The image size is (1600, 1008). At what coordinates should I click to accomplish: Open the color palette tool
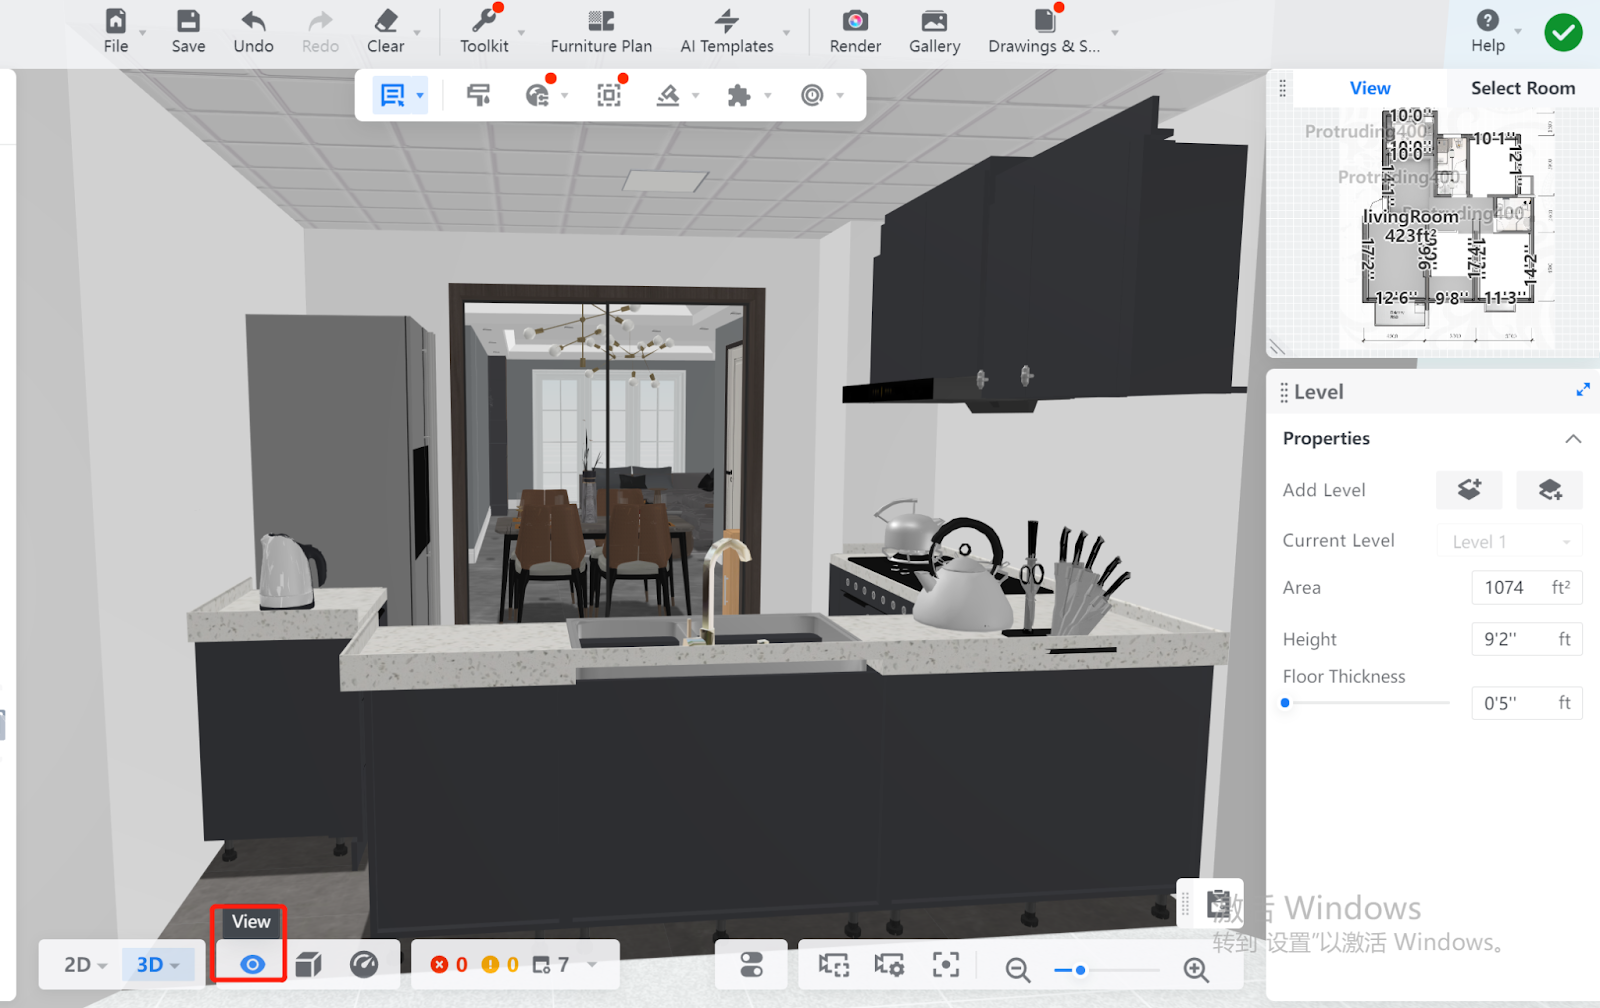point(538,95)
